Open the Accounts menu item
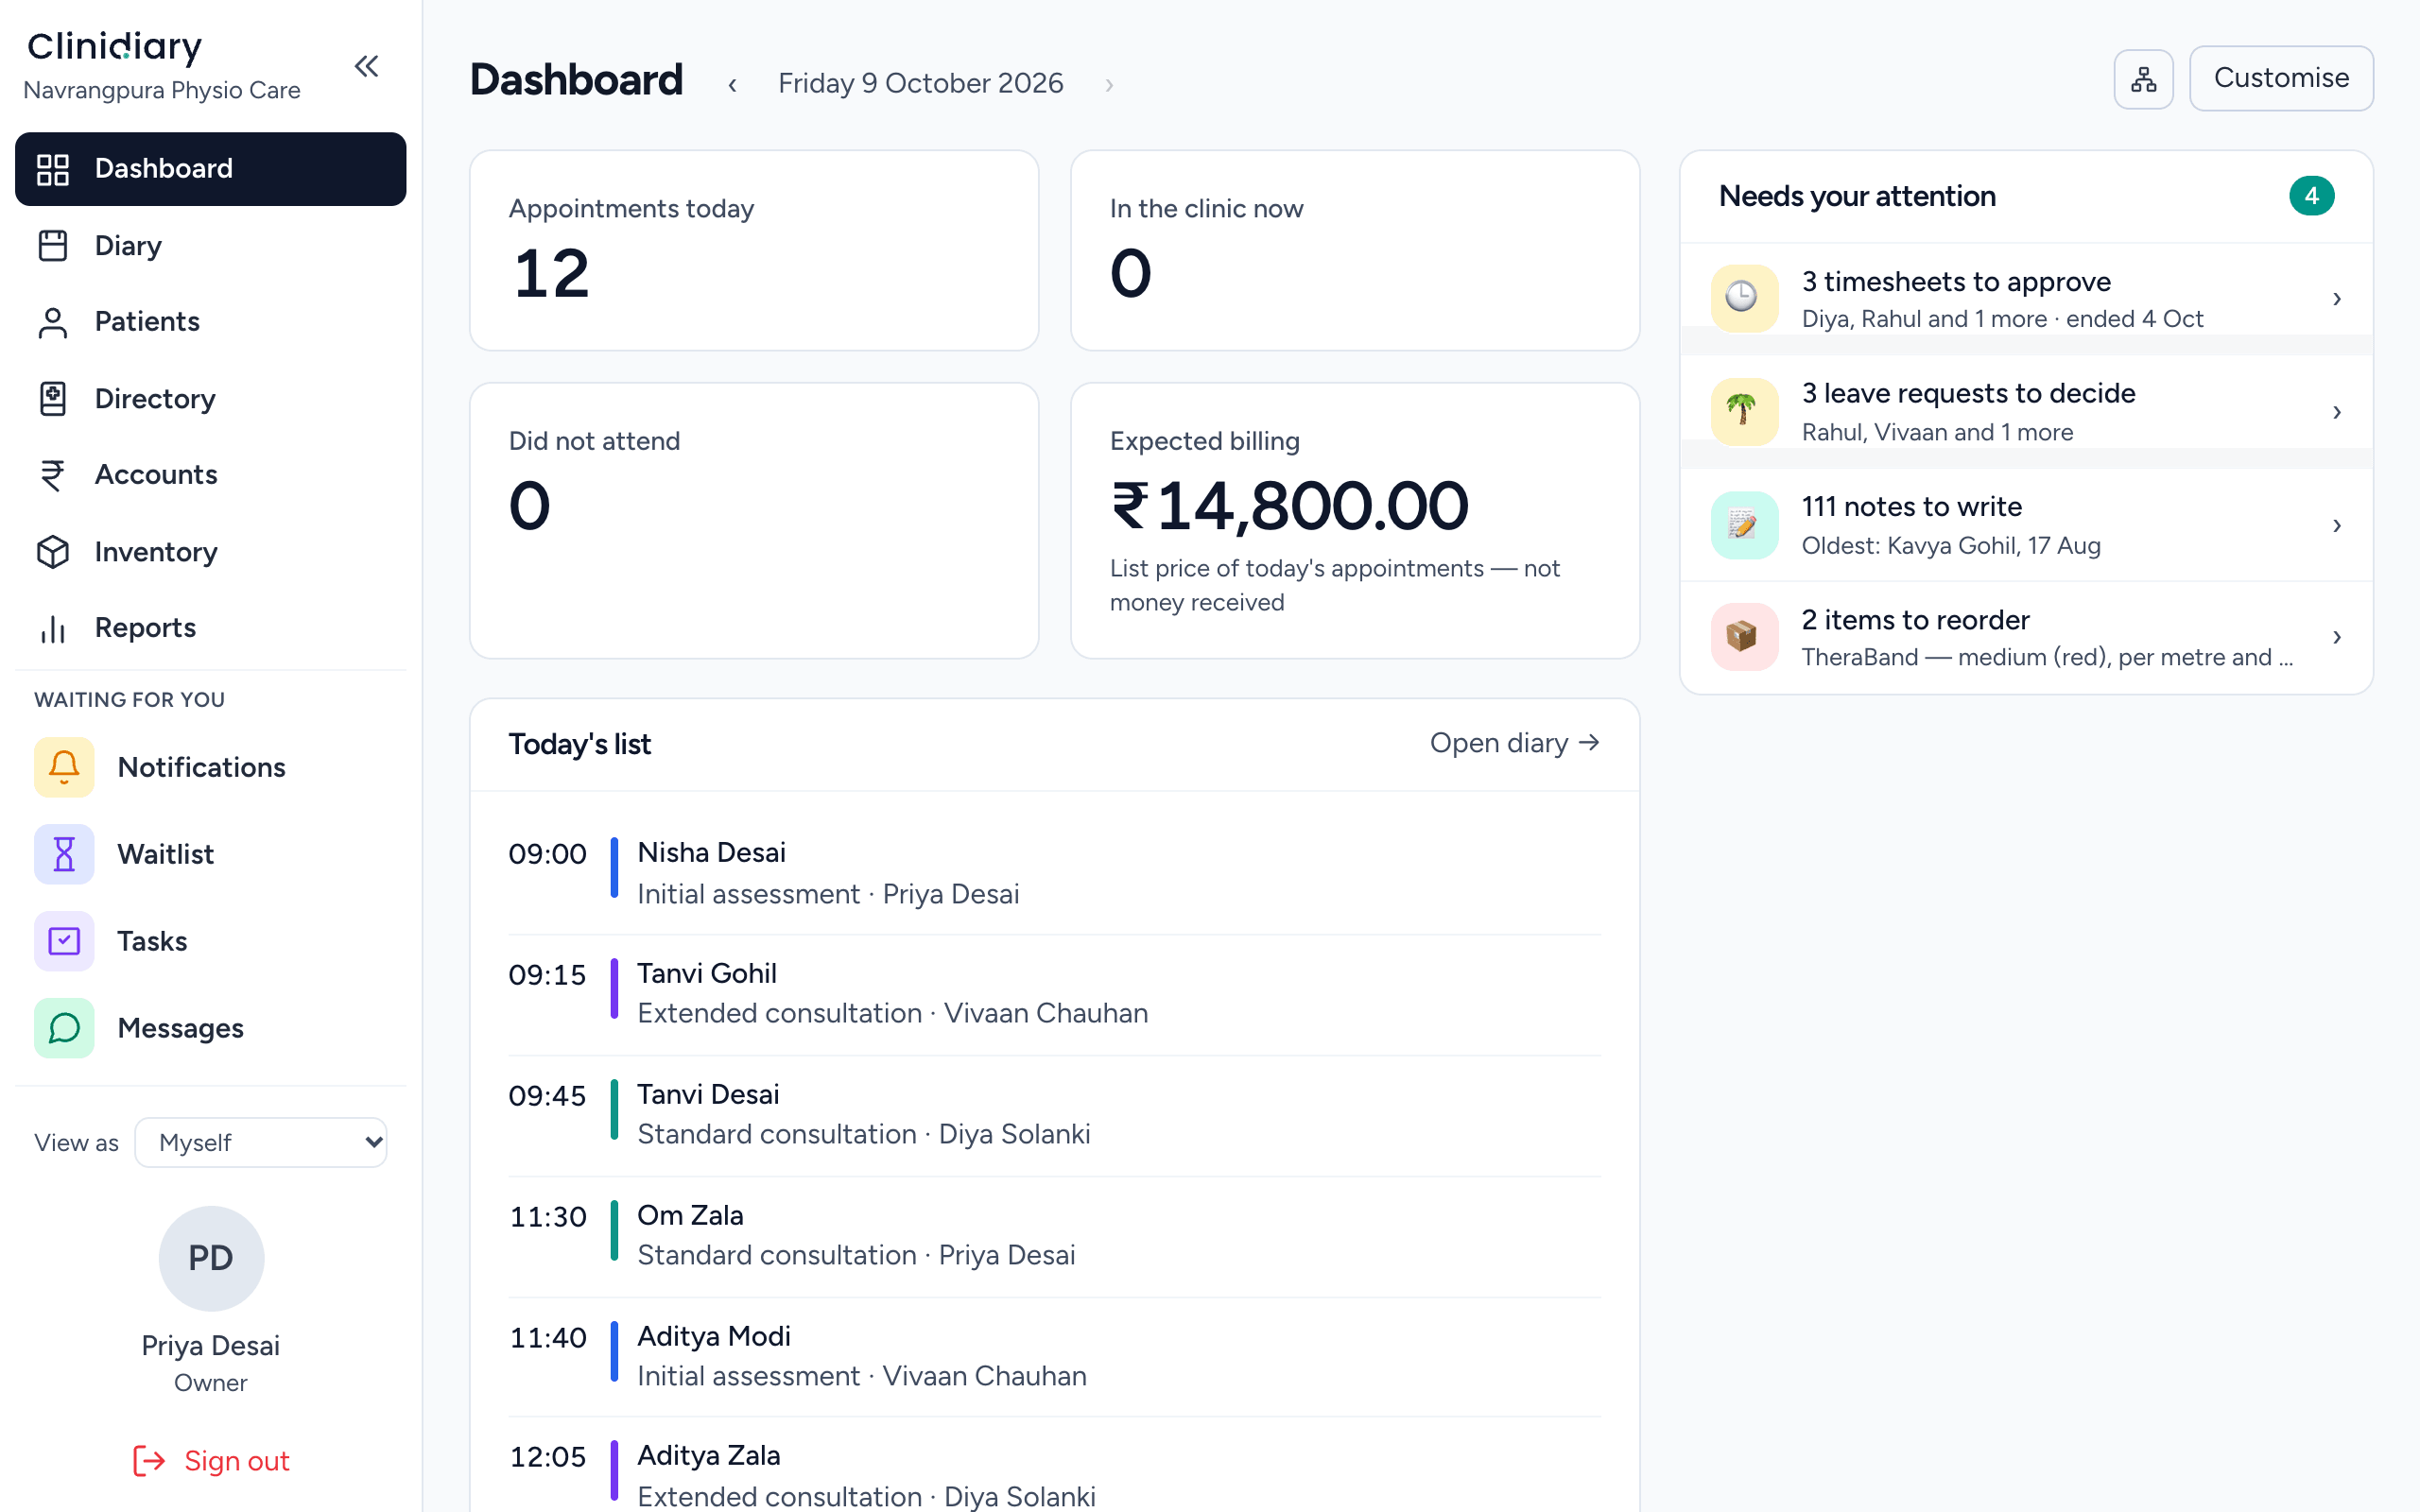2420x1512 pixels. click(x=211, y=475)
